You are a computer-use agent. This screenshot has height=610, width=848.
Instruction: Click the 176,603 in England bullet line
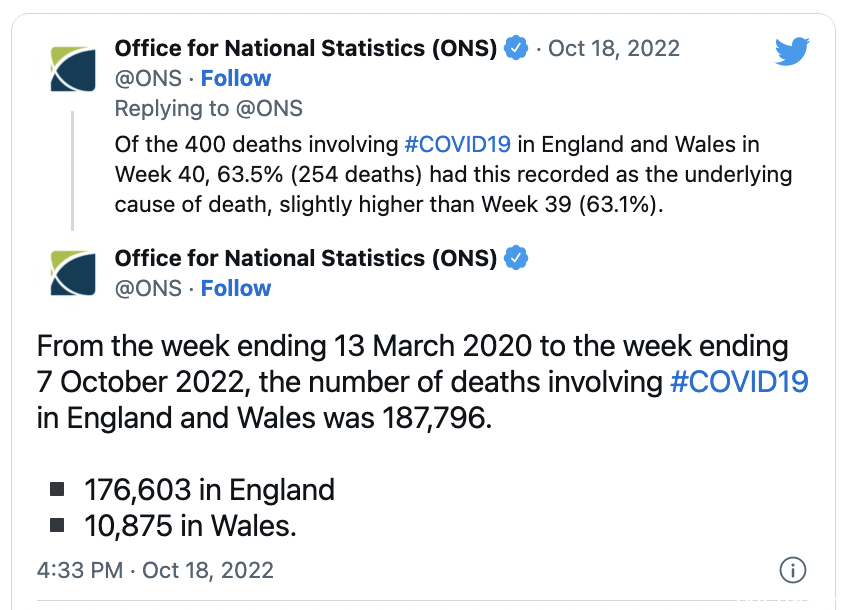209,489
